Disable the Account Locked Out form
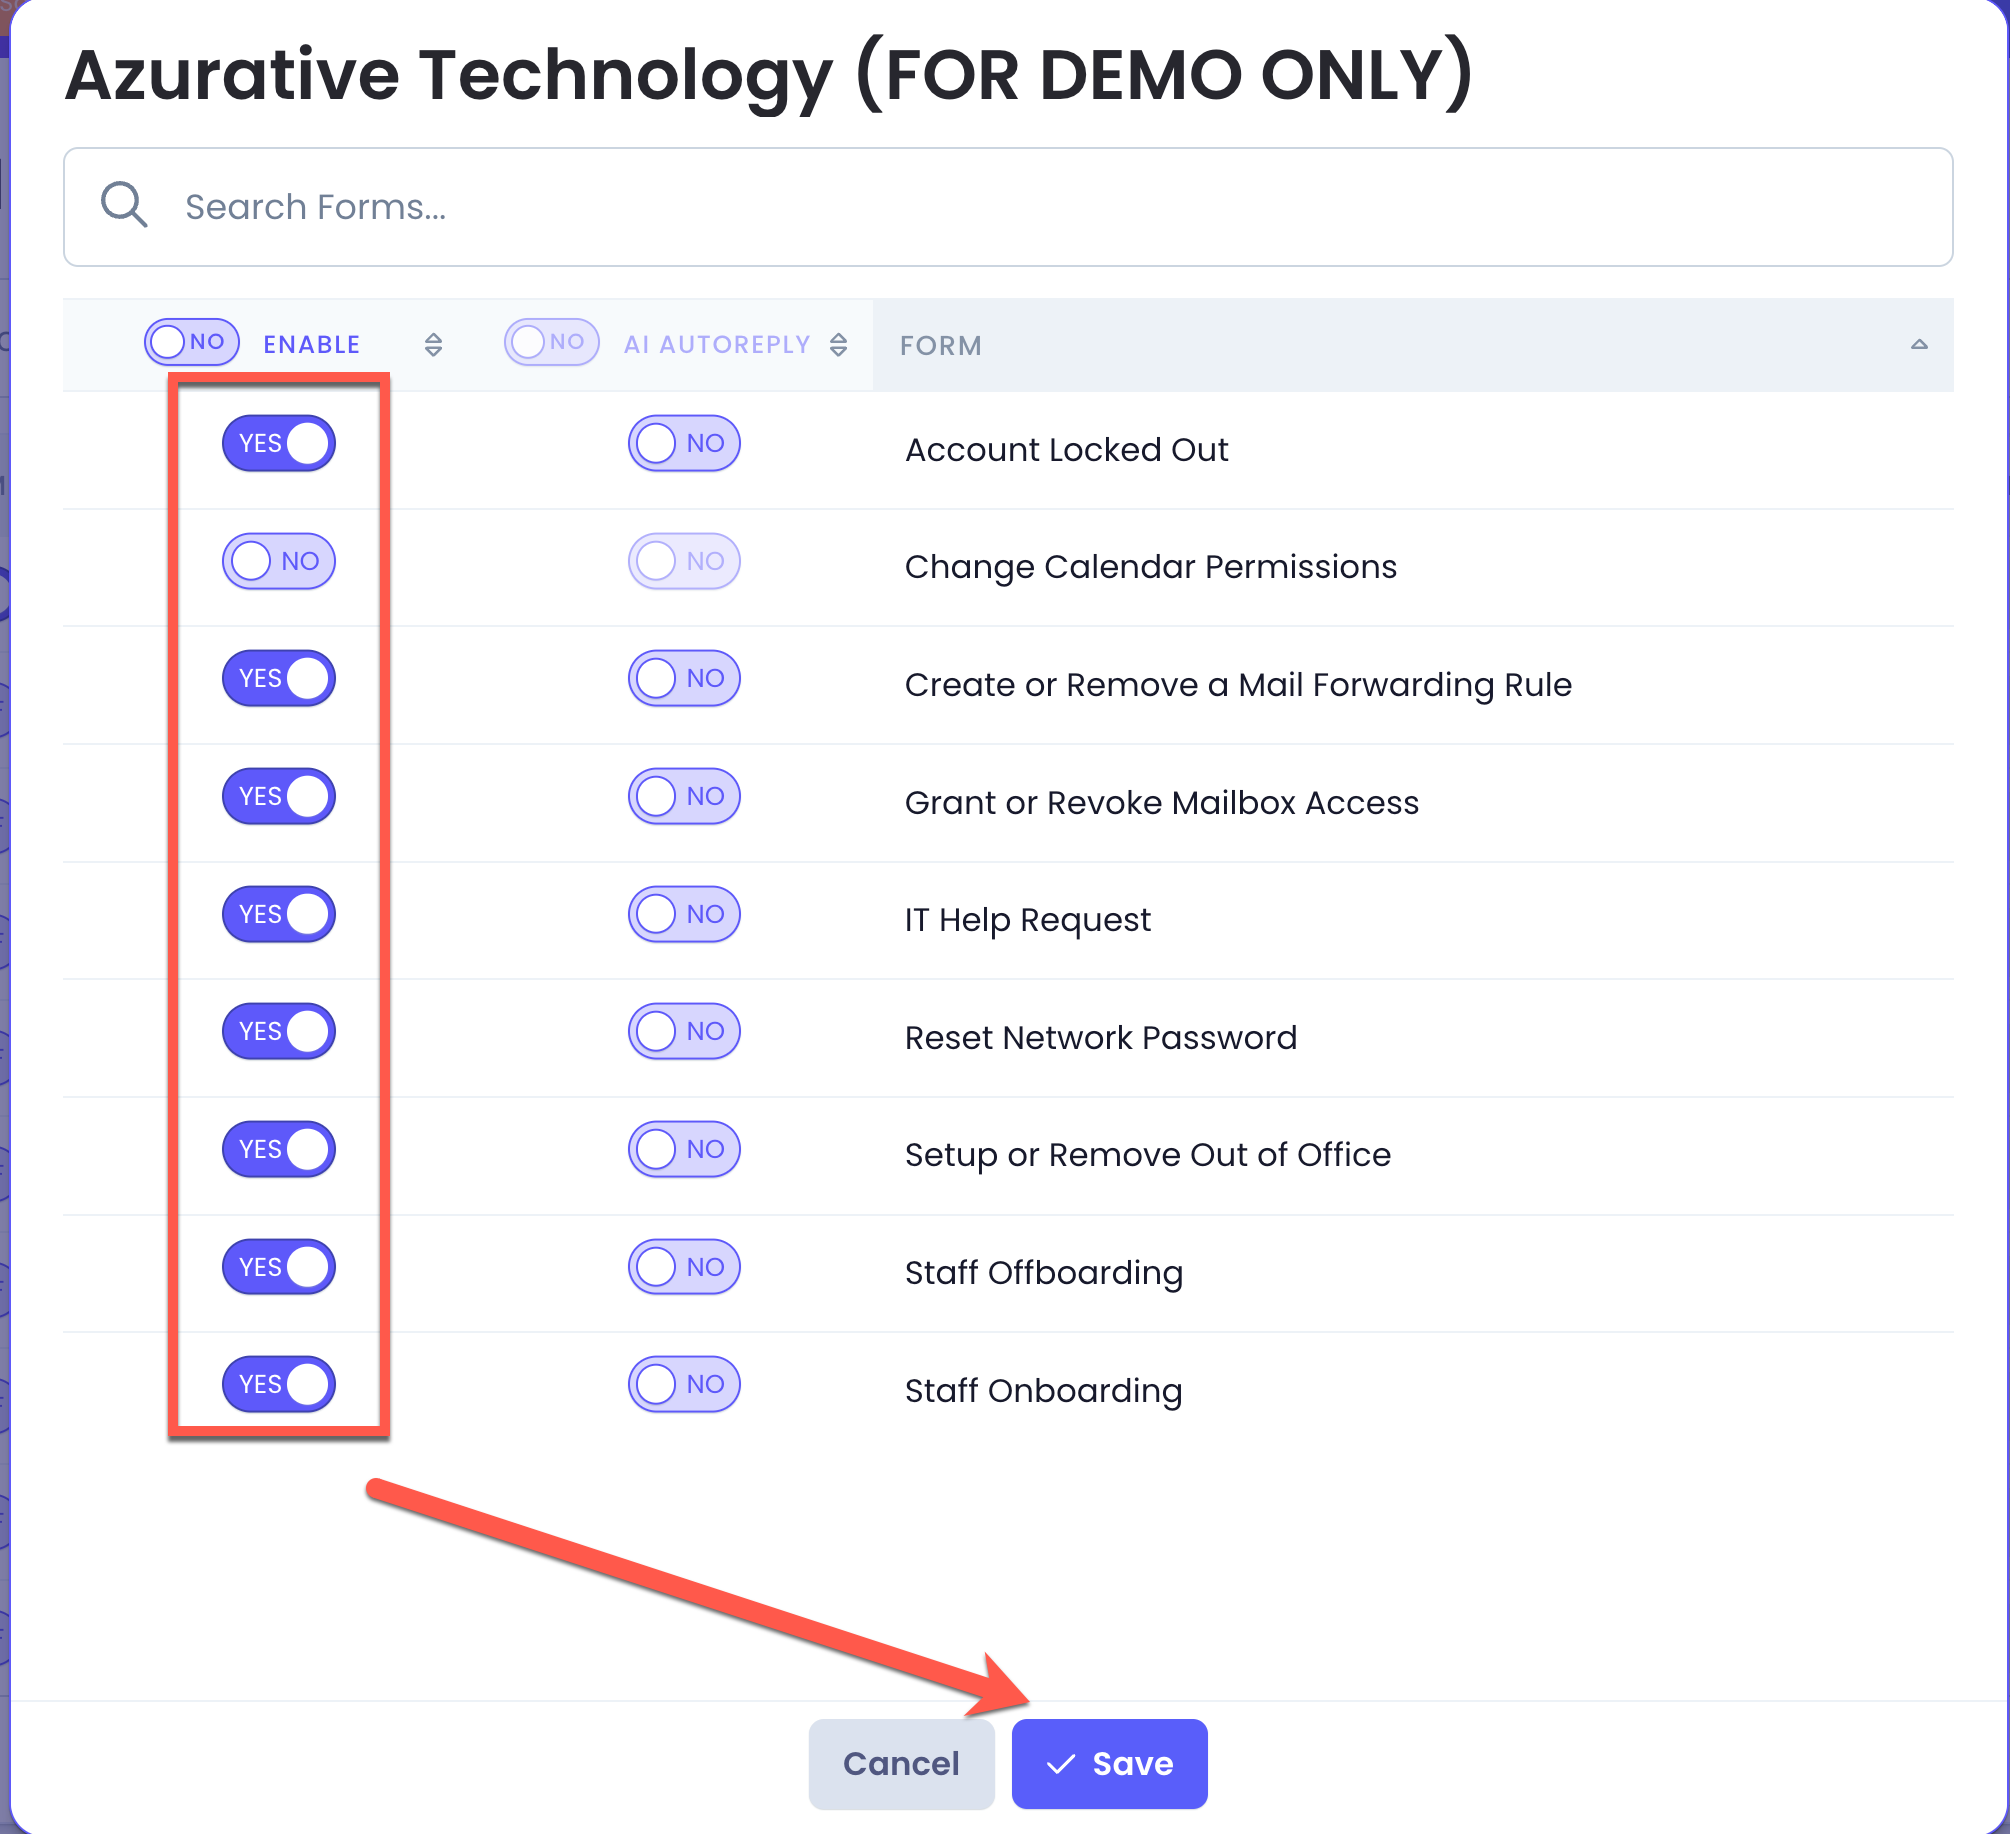Screen dimensions: 2010x1834 (x=279, y=443)
